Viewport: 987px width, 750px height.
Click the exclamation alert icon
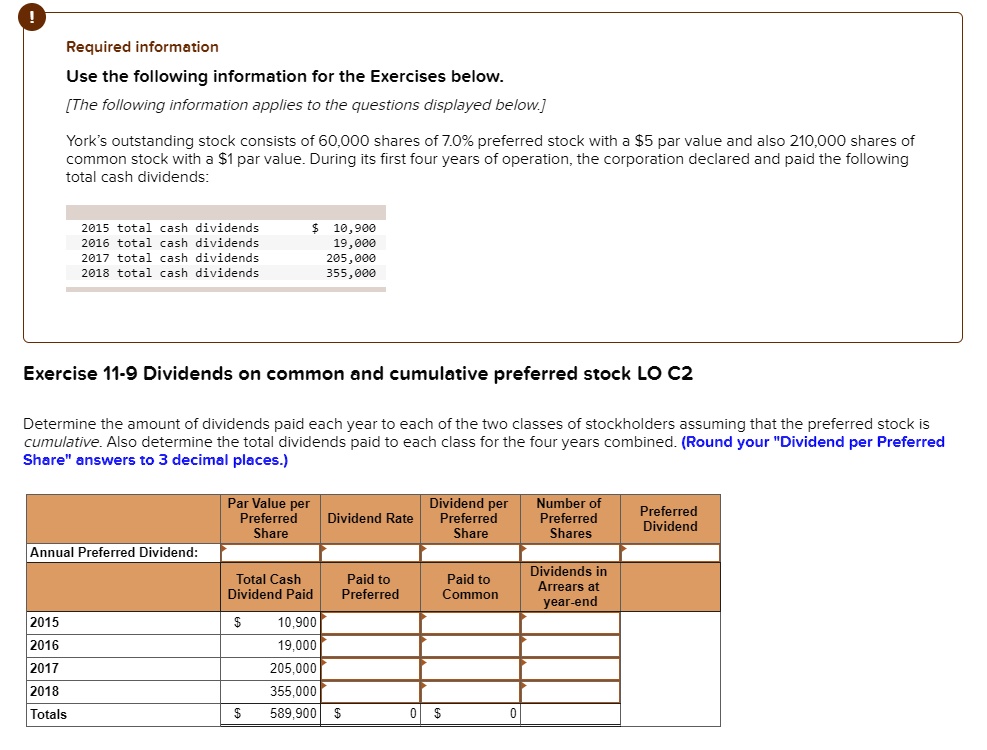(x=31, y=17)
